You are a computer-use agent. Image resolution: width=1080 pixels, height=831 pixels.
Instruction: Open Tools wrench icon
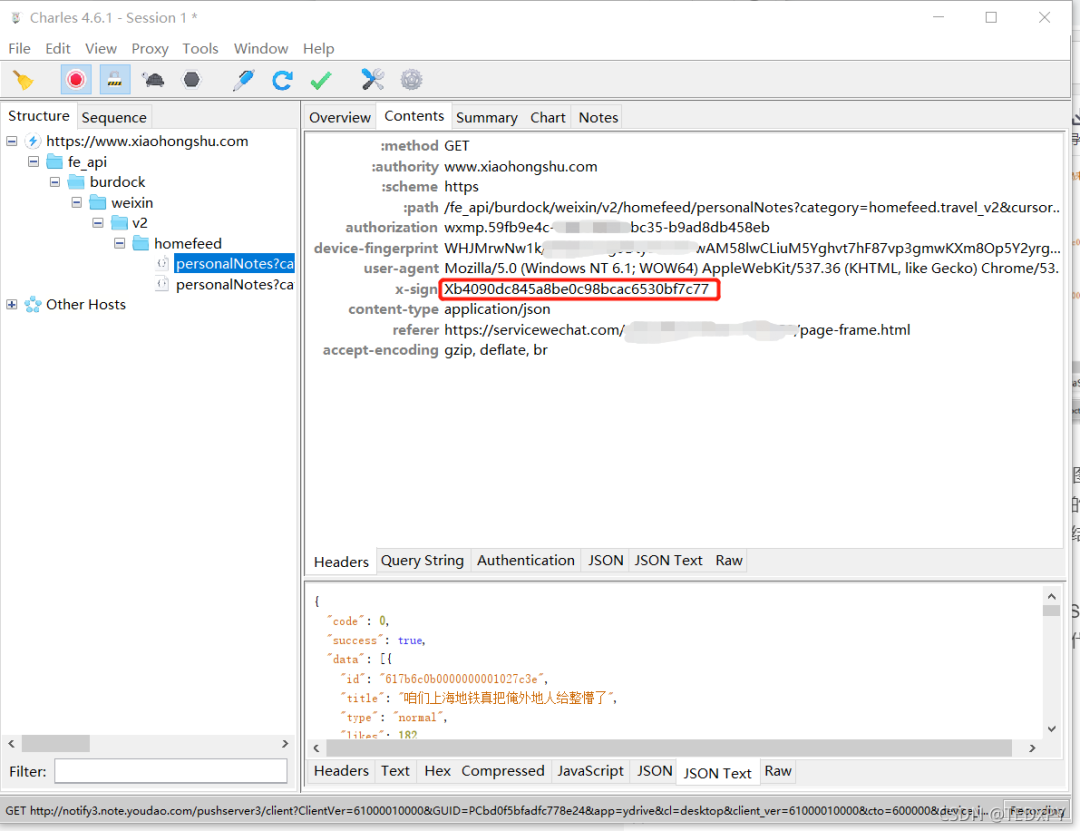[x=373, y=80]
